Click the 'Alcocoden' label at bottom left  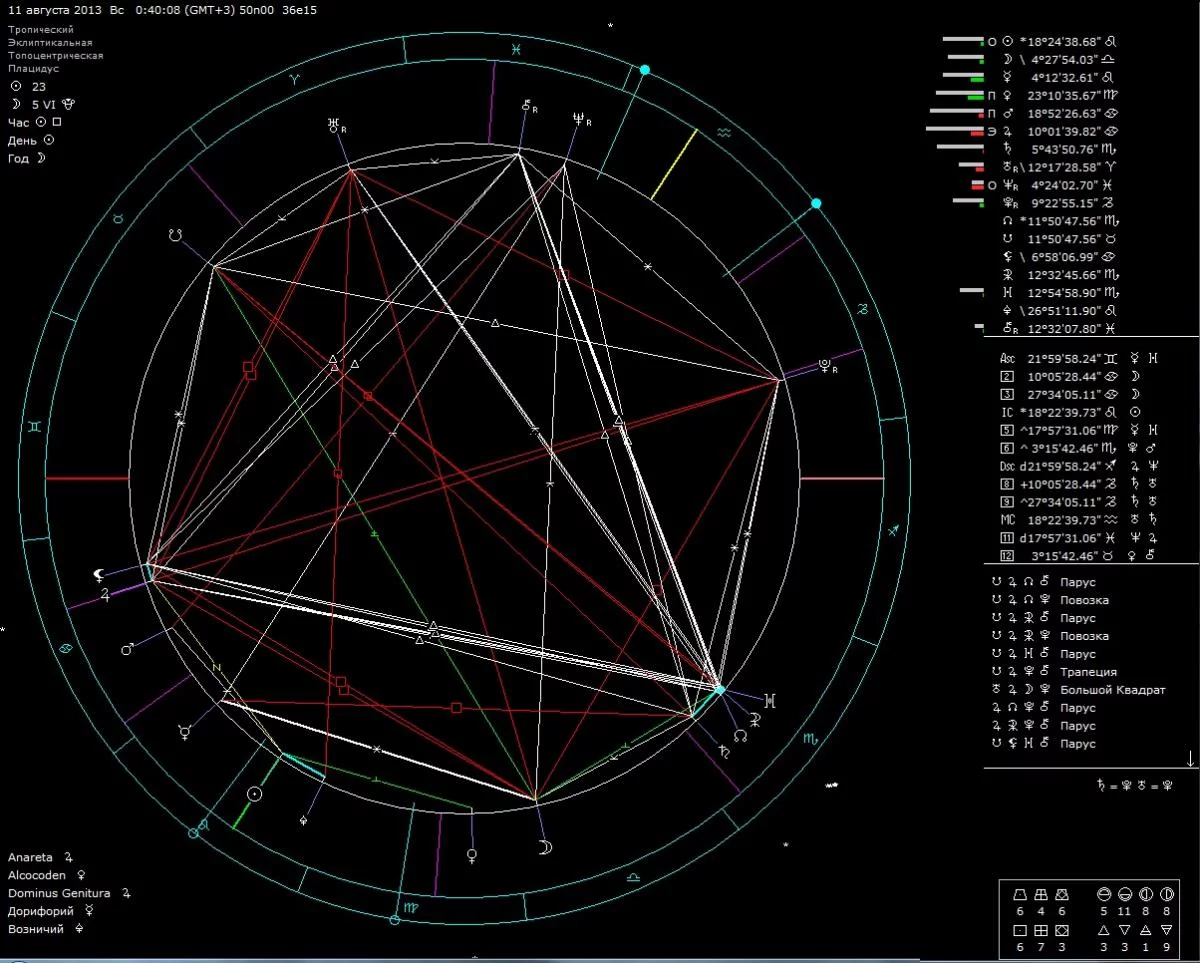click(x=38, y=875)
